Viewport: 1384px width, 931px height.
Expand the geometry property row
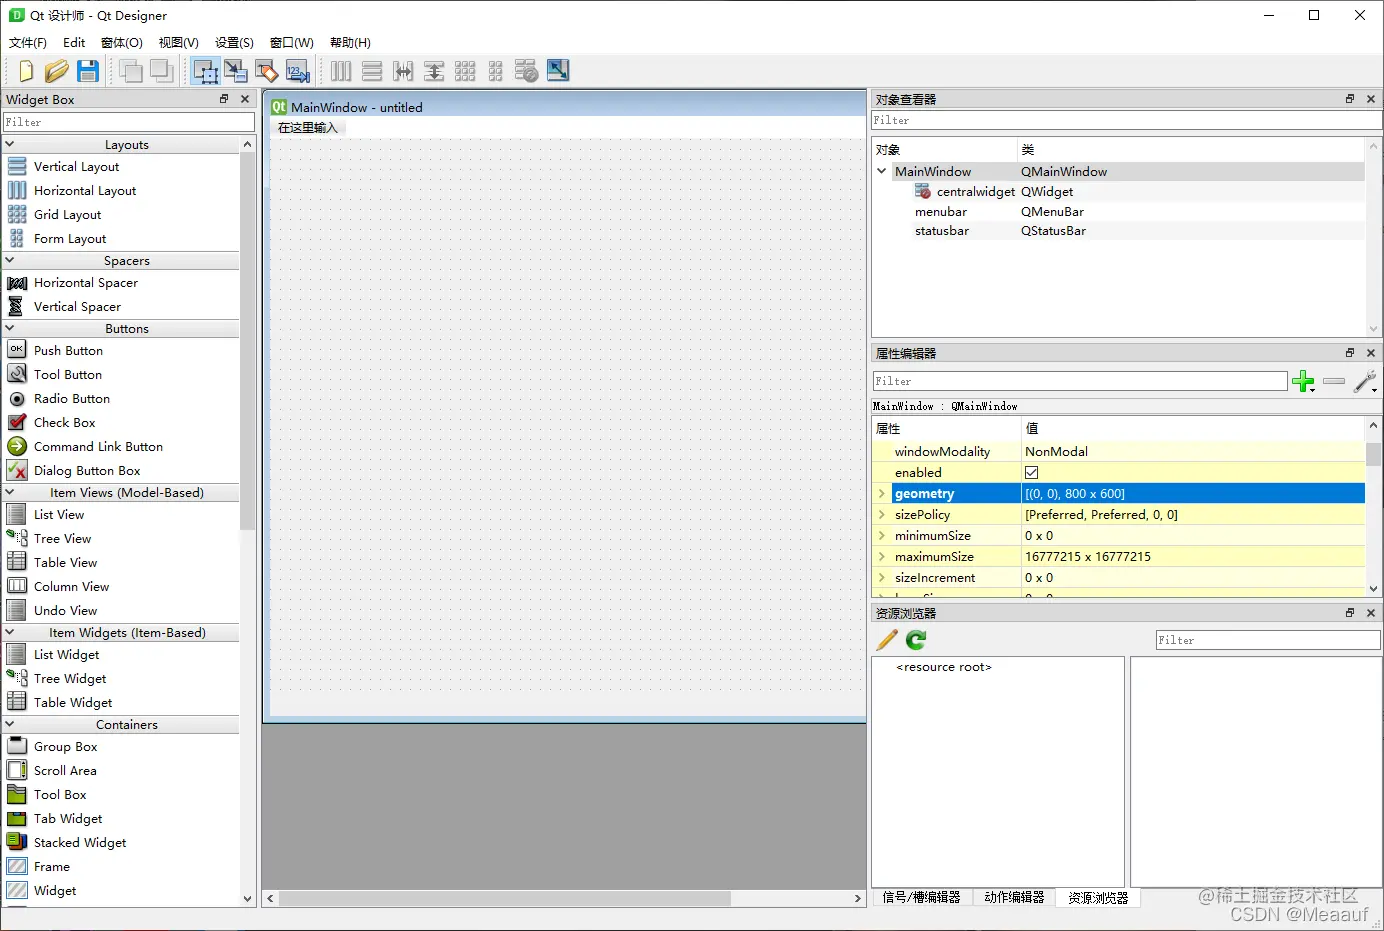pos(881,493)
